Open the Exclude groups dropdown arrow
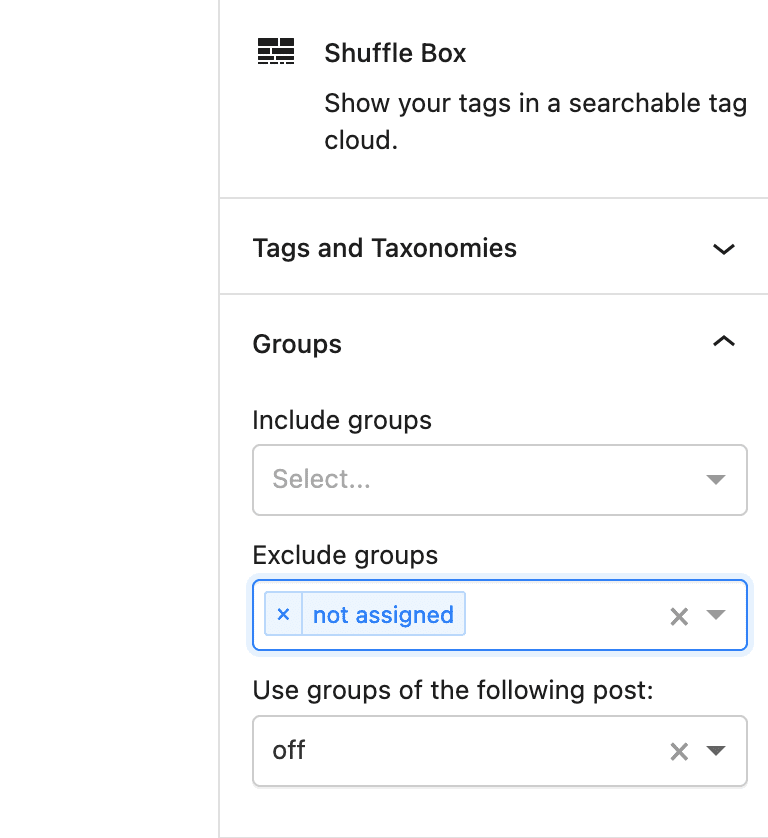Screen dimensions: 768x838 point(716,615)
